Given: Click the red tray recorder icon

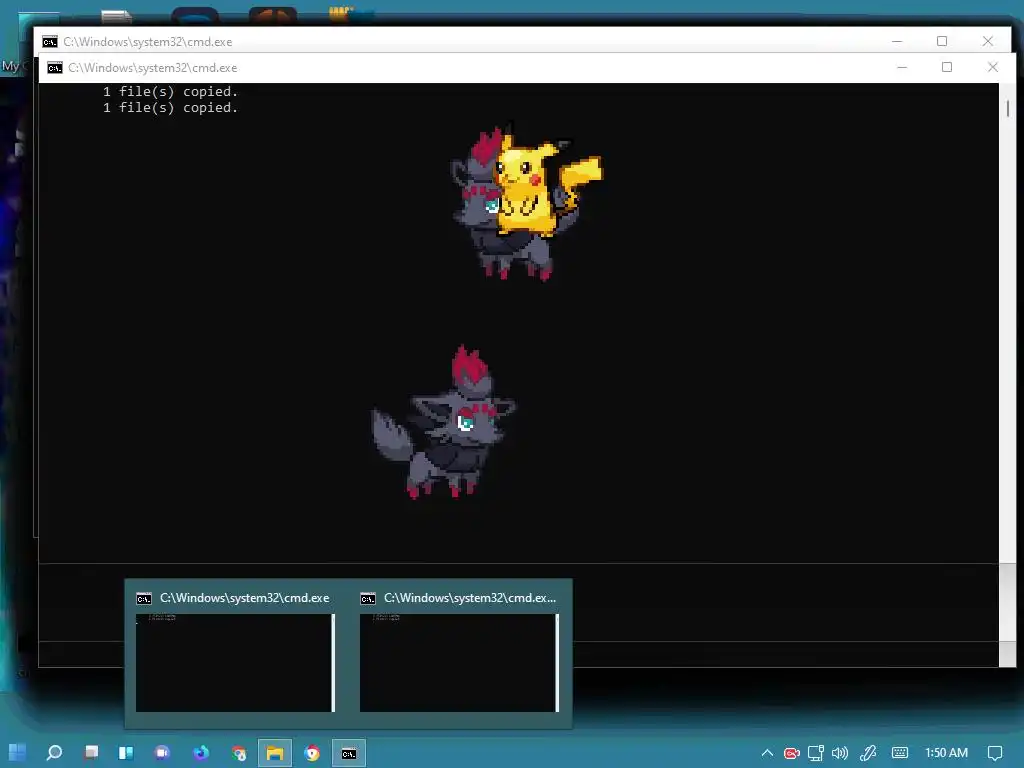Looking at the screenshot, I should coord(792,753).
